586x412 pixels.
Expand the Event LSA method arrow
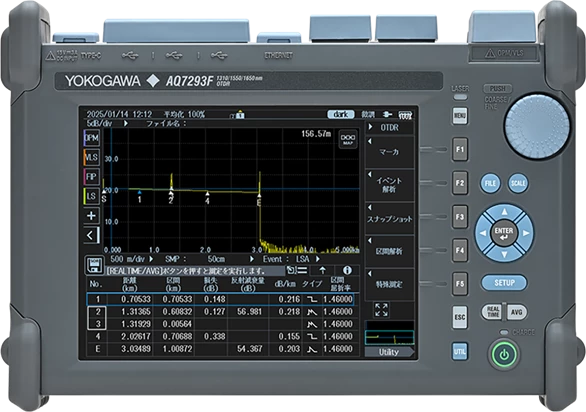click(318, 259)
